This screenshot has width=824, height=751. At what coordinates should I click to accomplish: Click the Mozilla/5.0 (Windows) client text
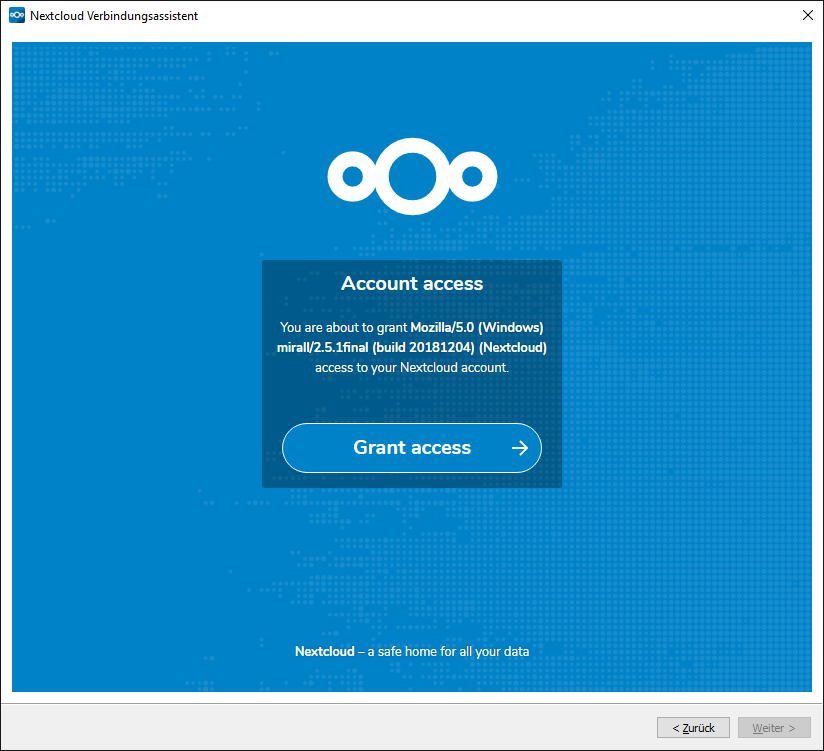point(477,327)
